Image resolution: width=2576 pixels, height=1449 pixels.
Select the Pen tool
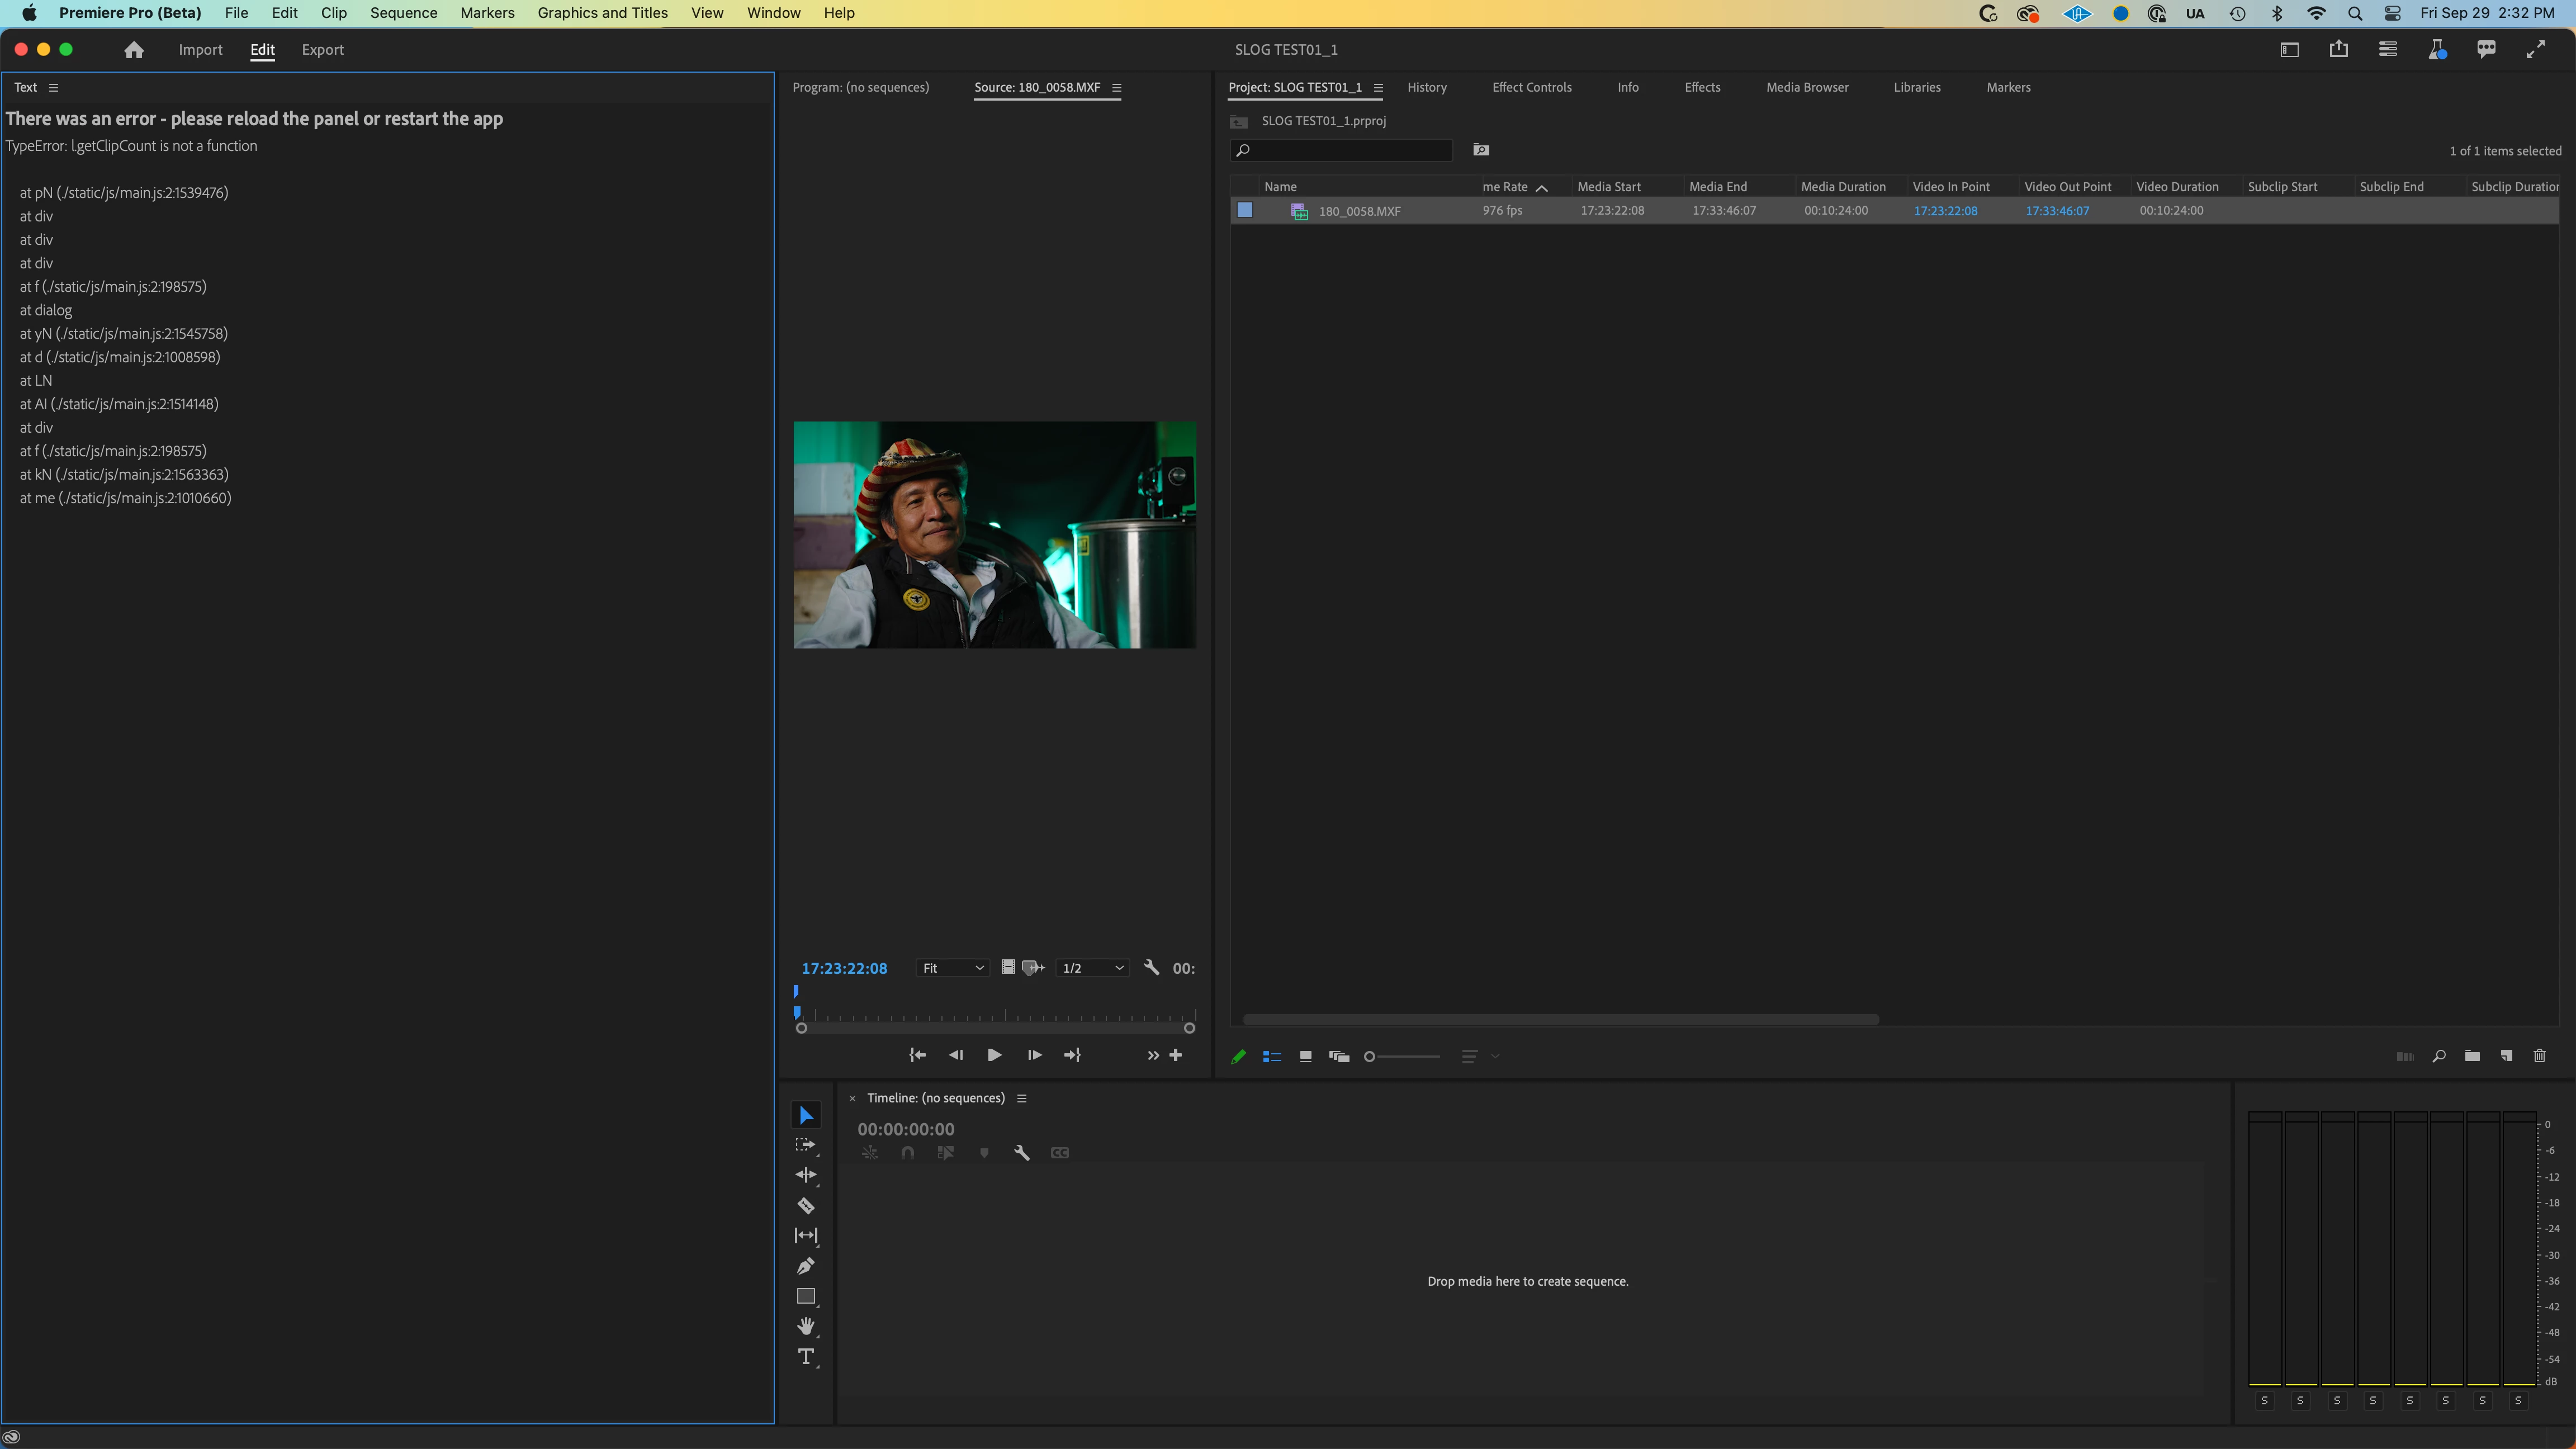[805, 1266]
